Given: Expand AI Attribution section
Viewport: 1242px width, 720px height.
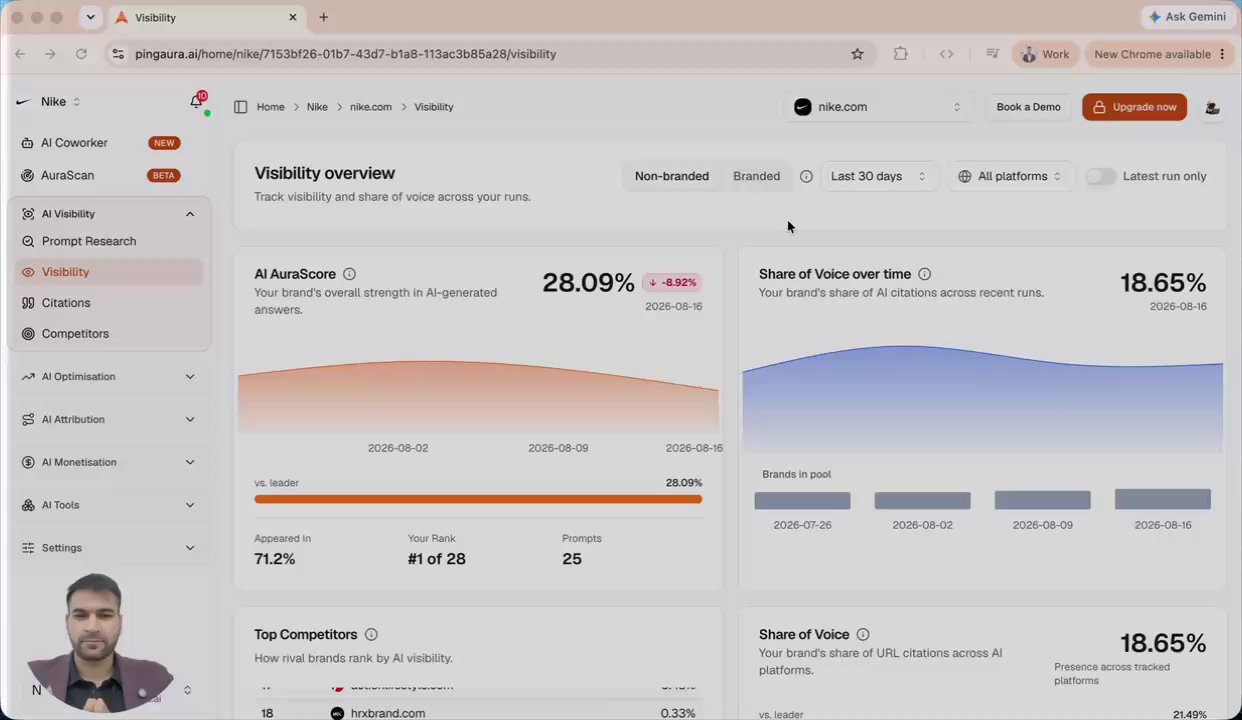Looking at the screenshot, I should pyautogui.click(x=108, y=420).
